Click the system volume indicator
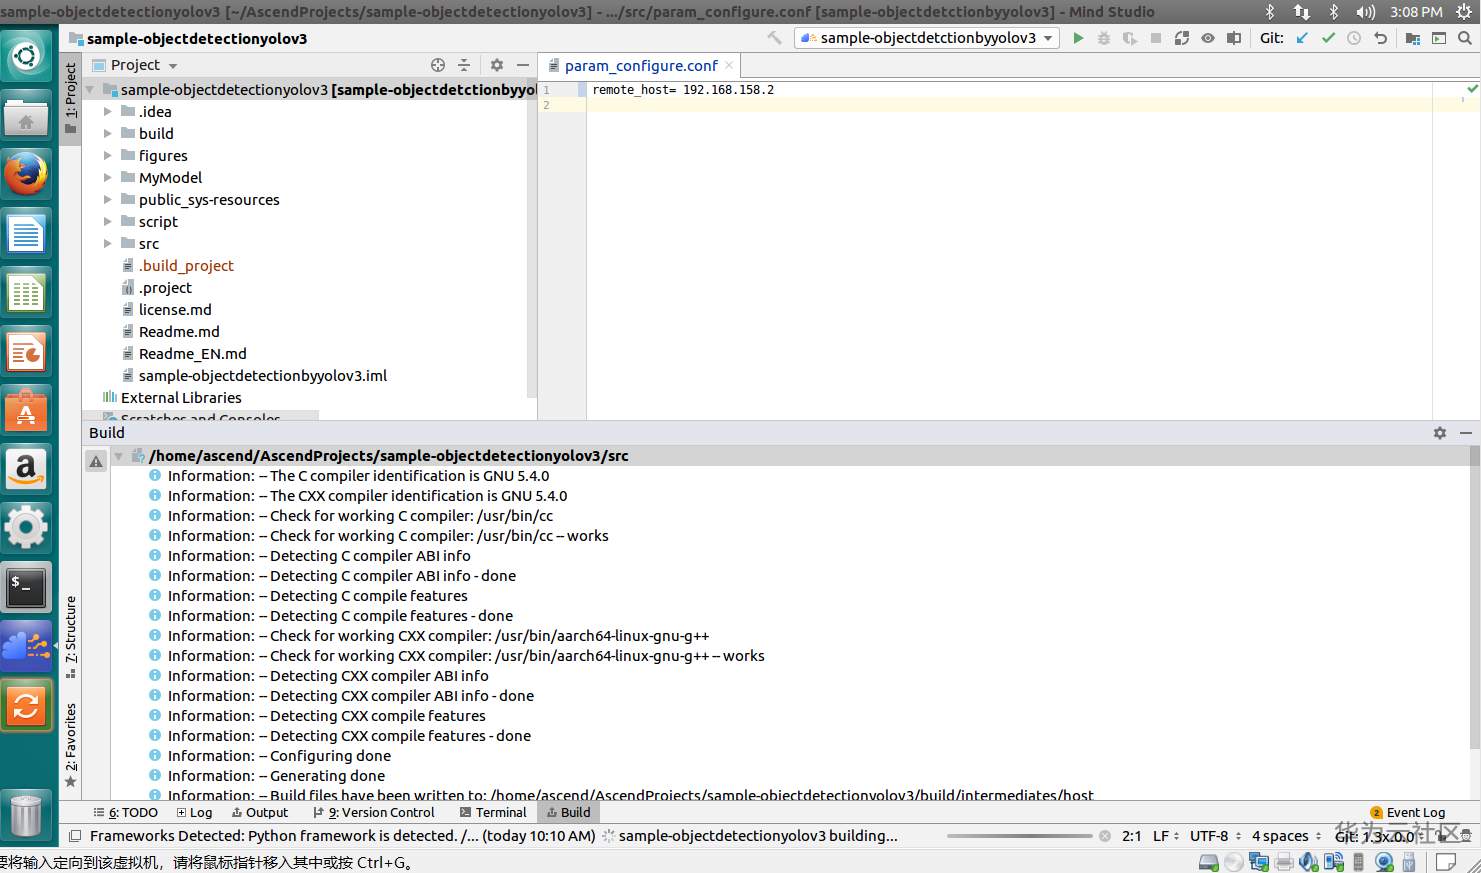Screen dimensions: 1481x873 1366,12
